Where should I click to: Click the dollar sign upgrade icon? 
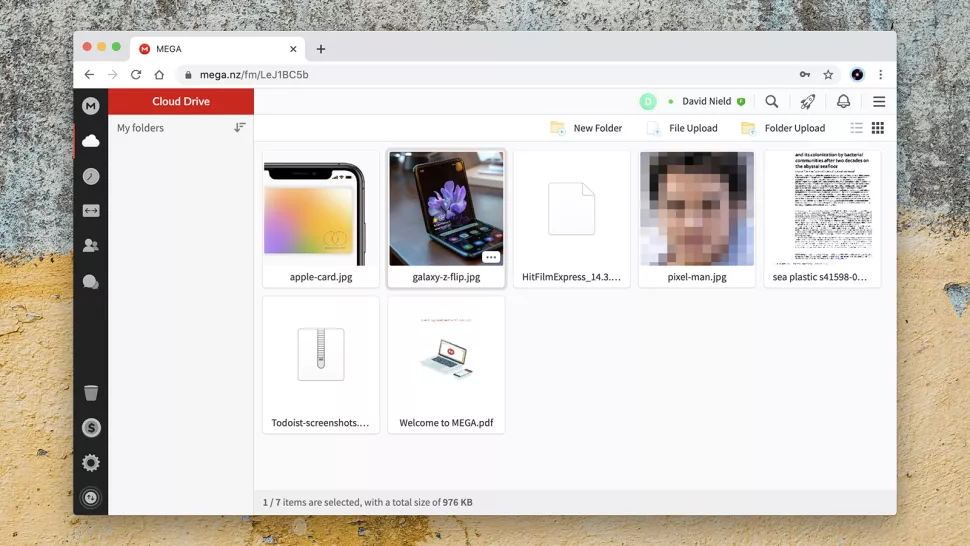[91, 427]
